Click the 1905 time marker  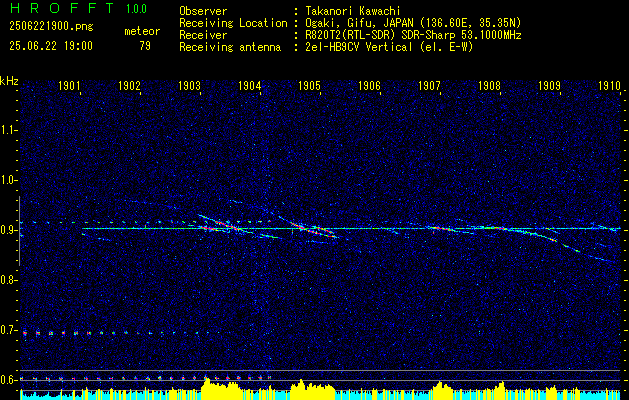tap(309, 85)
